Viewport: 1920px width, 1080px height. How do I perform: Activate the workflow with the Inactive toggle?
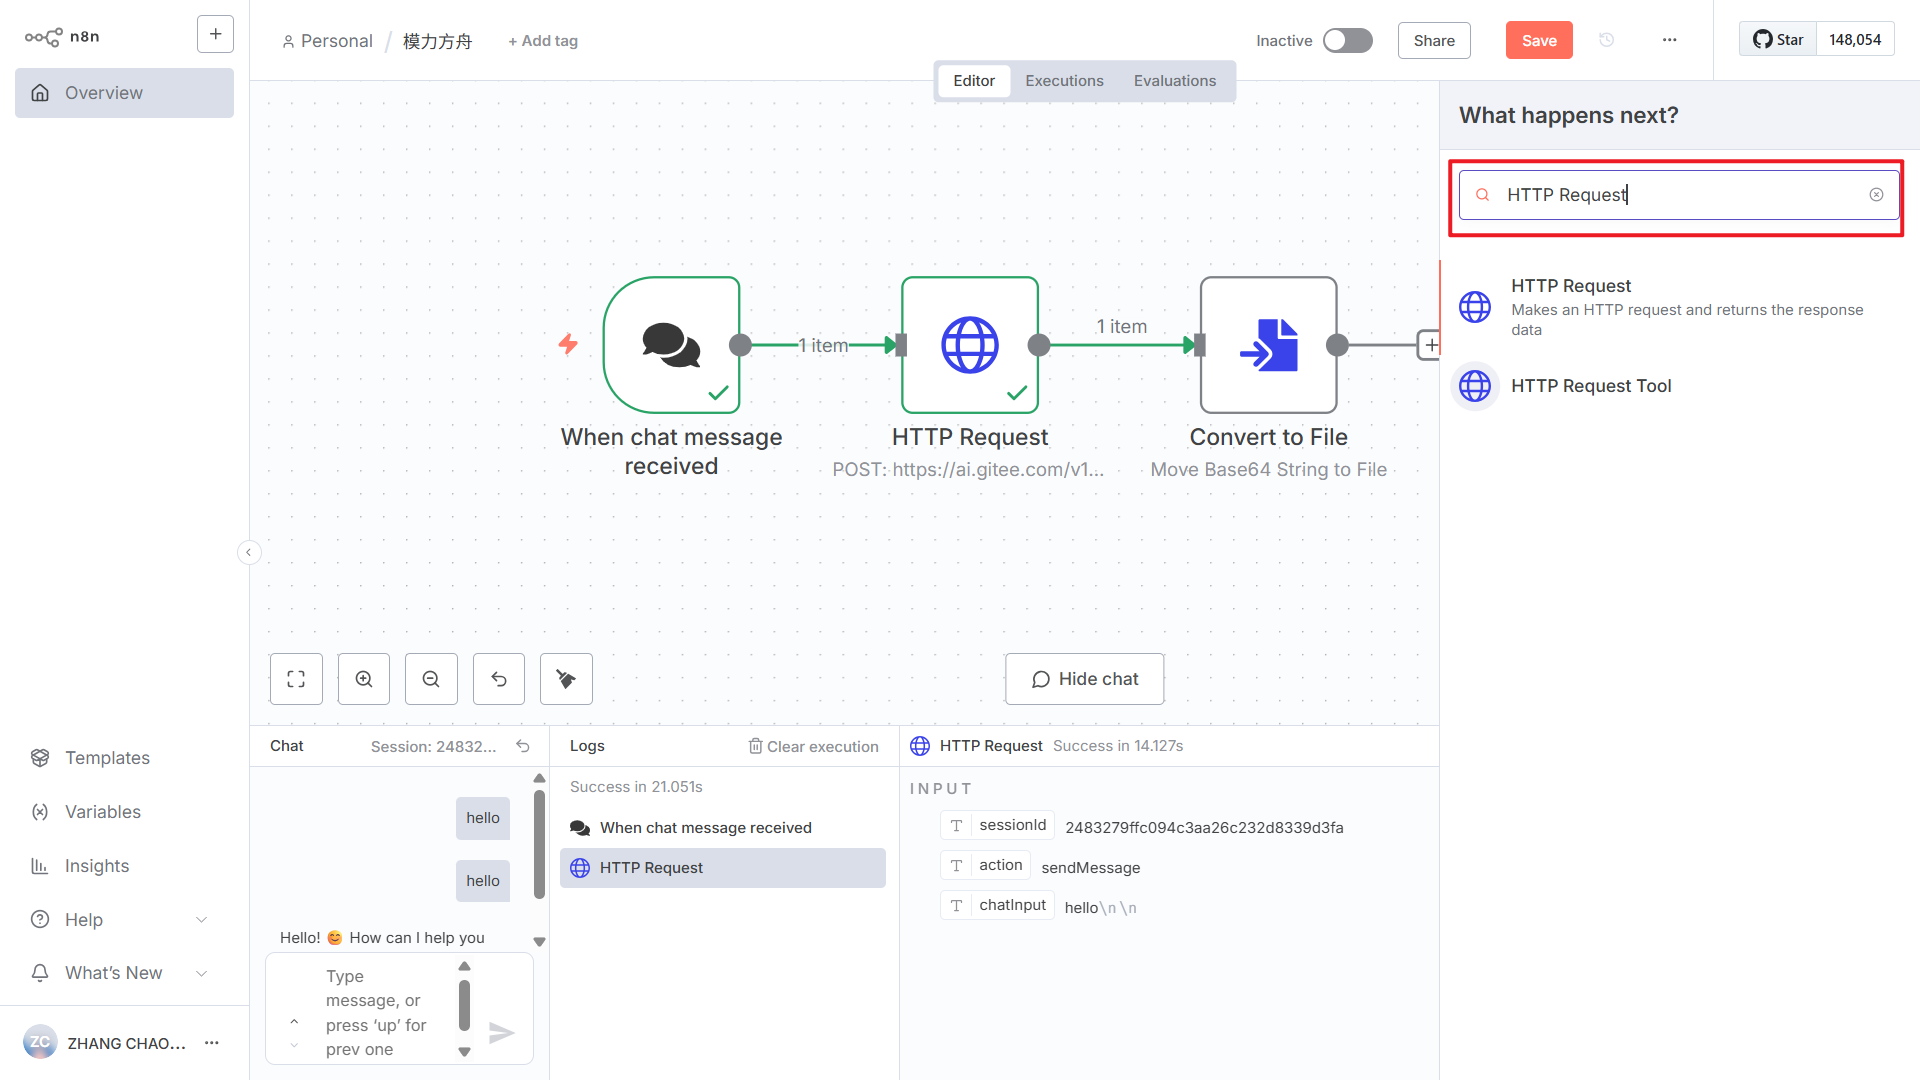(x=1347, y=40)
